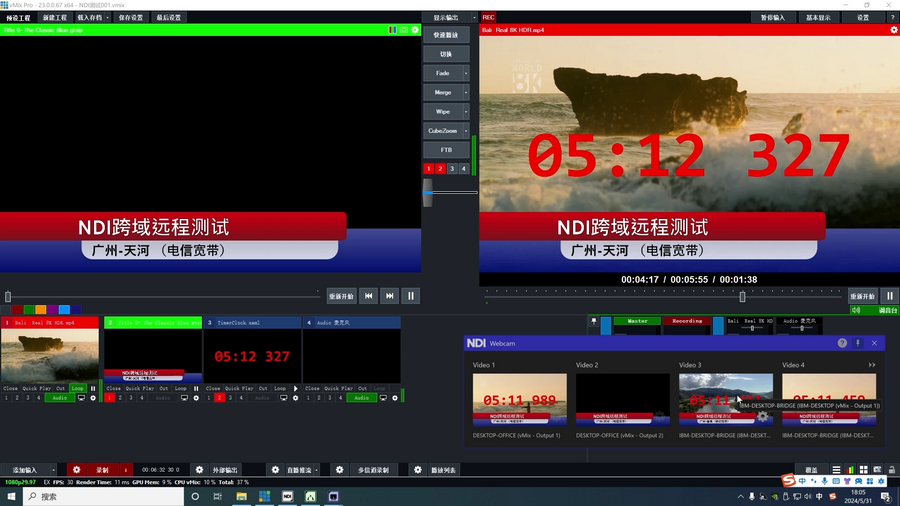Click the FTB button
The width and height of the screenshot is (900, 506).
(446, 150)
